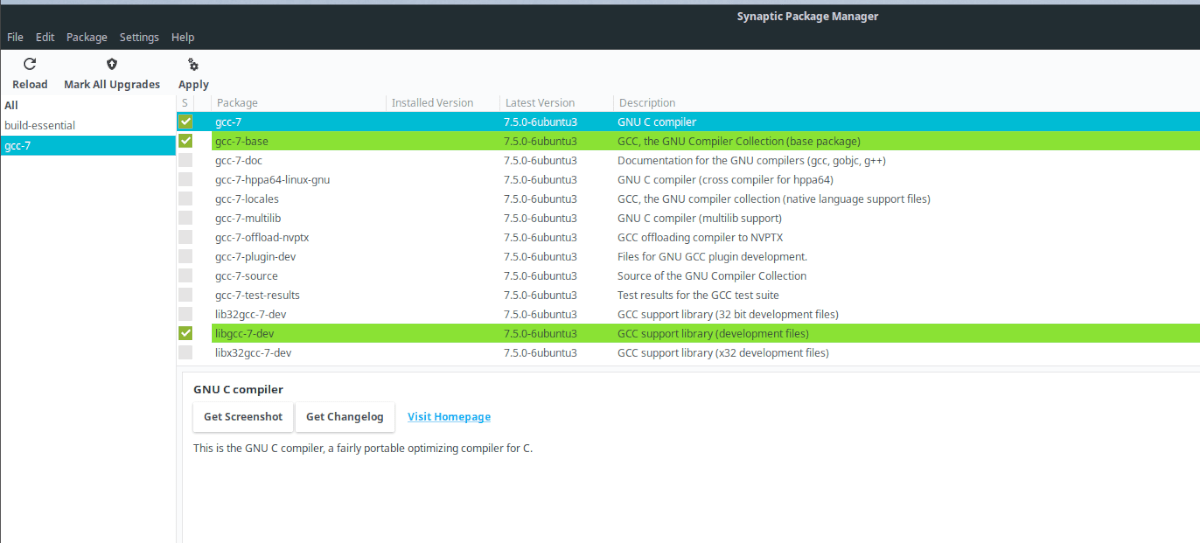The width and height of the screenshot is (1200, 543).
Task: Toggle the libgcc-7-dev status checkbox
Action: (x=185, y=333)
